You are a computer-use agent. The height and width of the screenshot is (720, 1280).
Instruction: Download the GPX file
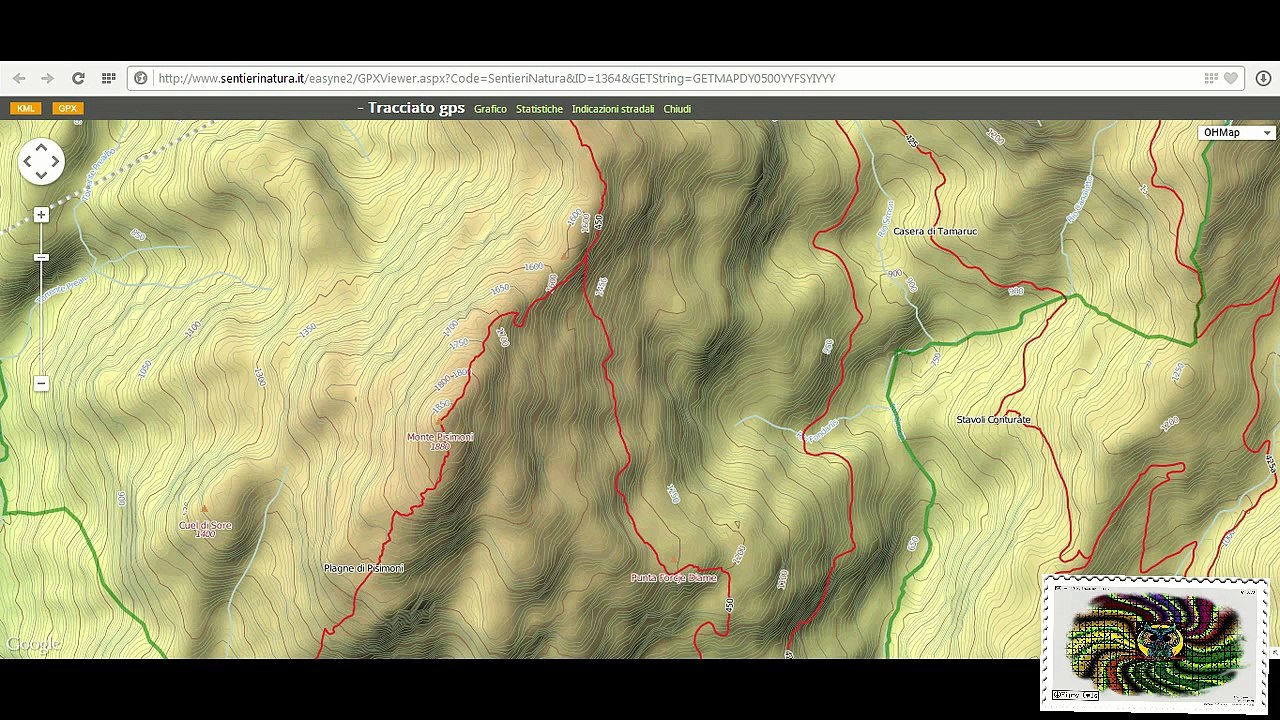tap(67, 108)
